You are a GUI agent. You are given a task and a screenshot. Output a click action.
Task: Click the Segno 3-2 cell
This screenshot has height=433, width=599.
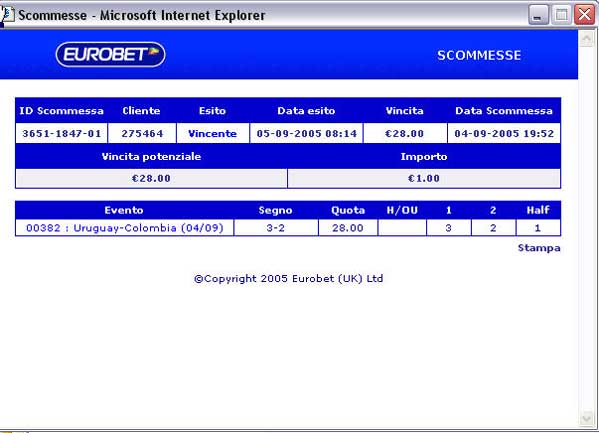(x=275, y=228)
